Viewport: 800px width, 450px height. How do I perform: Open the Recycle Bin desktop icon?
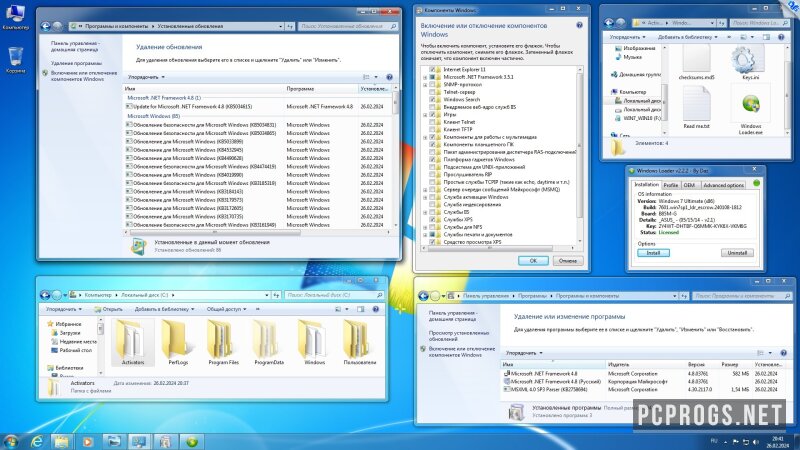pyautogui.click(x=15, y=60)
